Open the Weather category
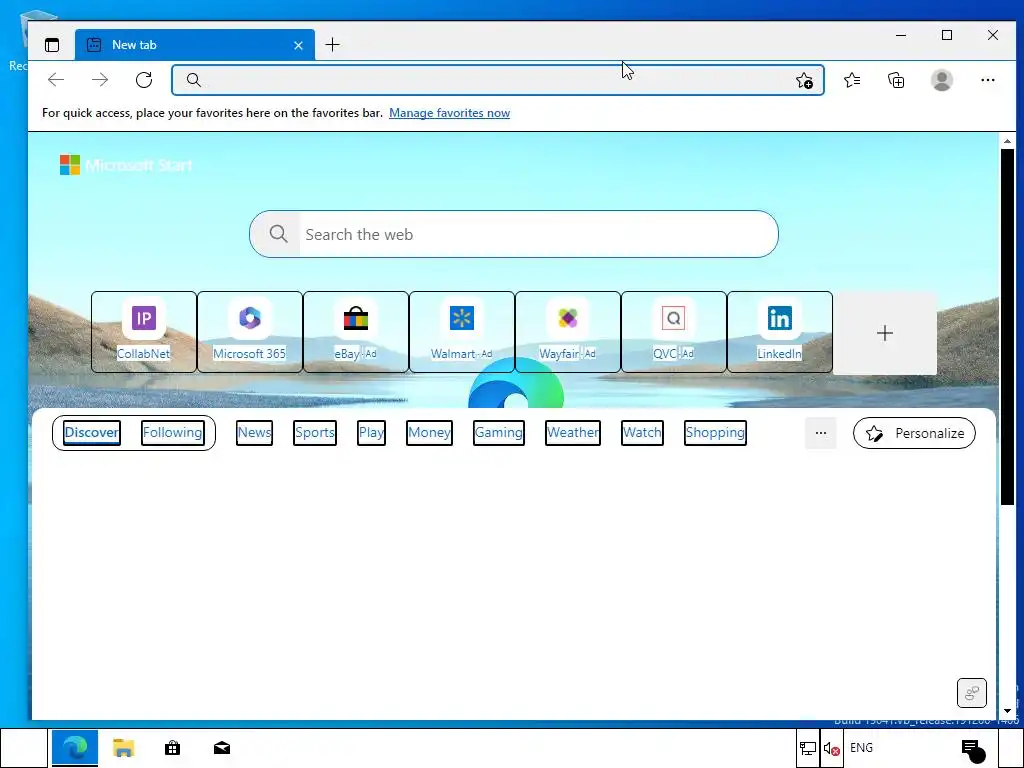1024x768 pixels. (x=573, y=433)
